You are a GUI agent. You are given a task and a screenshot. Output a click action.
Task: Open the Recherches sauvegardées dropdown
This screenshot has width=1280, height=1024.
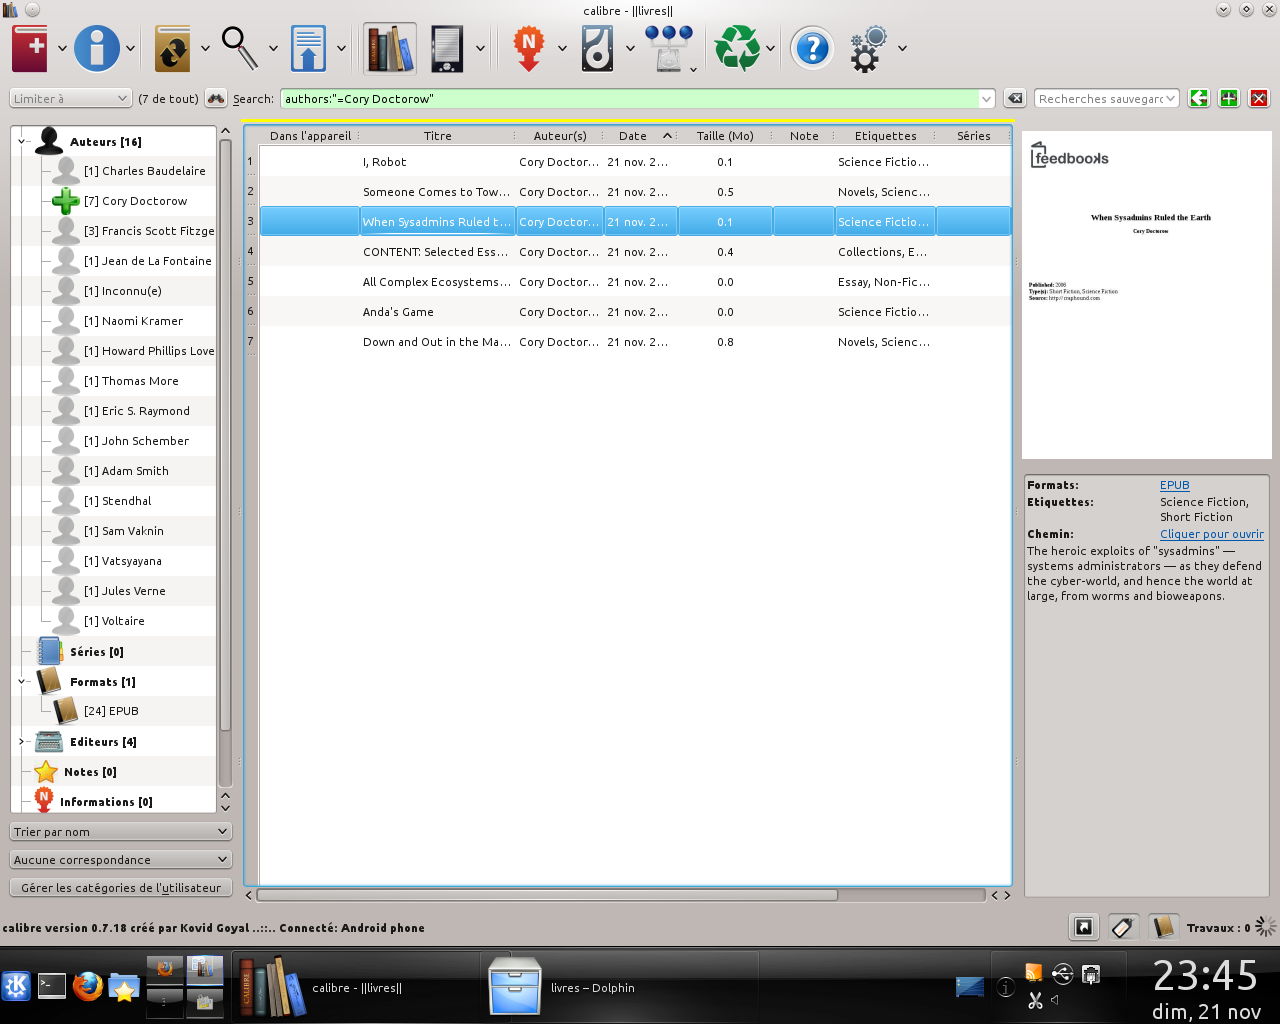pyautogui.click(x=1107, y=98)
